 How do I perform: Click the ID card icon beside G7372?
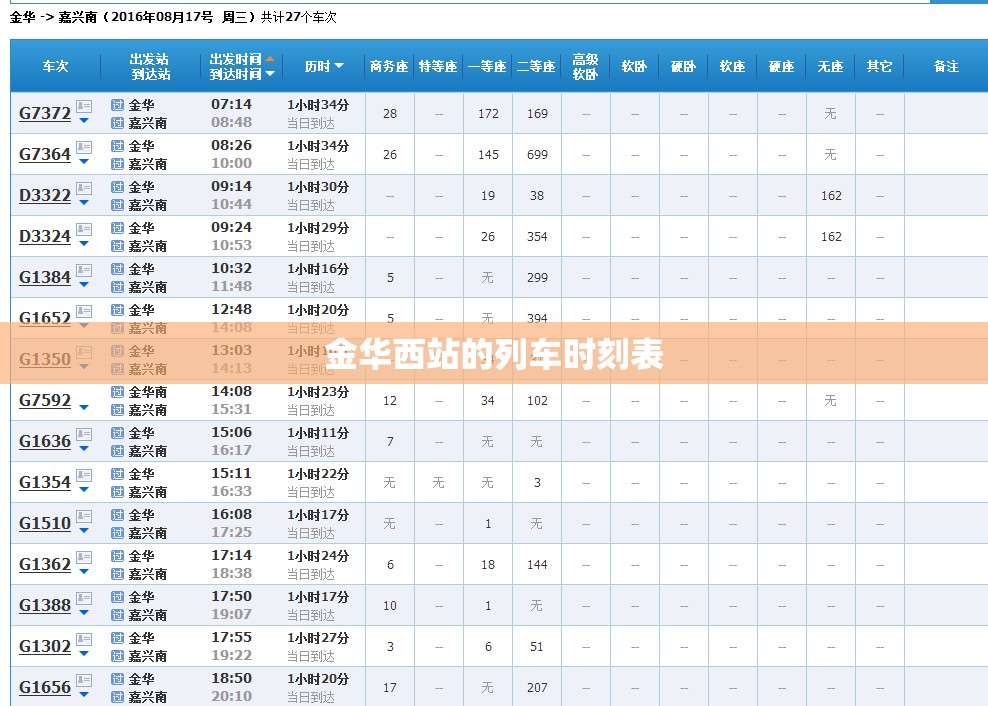pyautogui.click(x=84, y=106)
